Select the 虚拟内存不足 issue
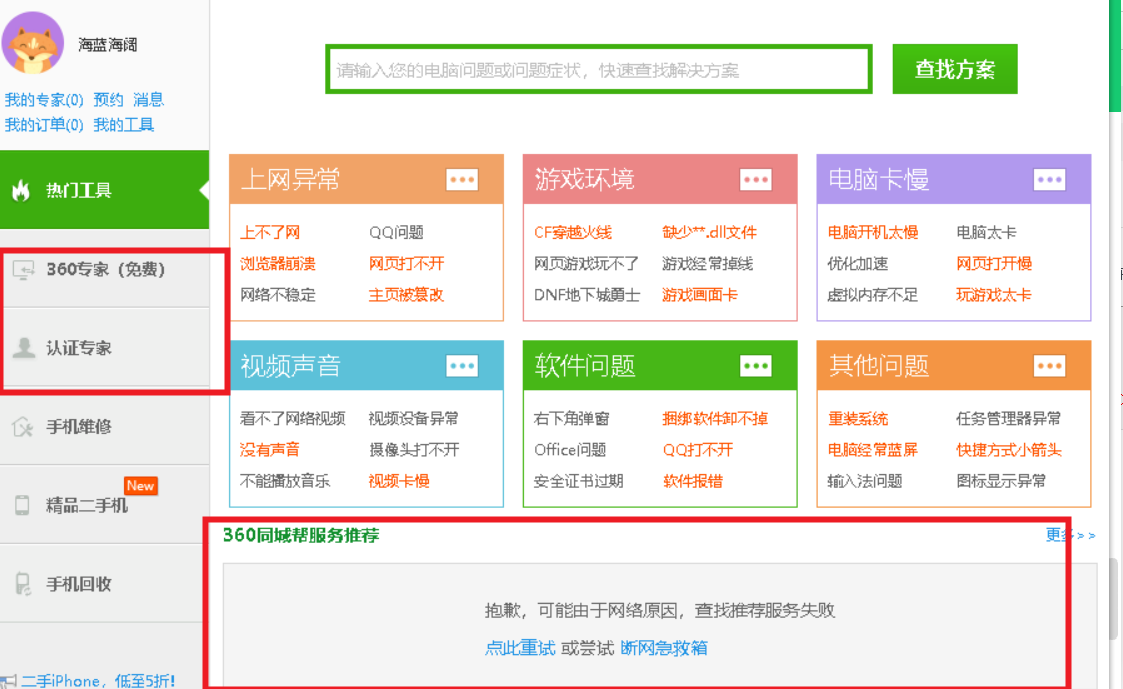Screen dimensions: 1123x689 [872, 294]
